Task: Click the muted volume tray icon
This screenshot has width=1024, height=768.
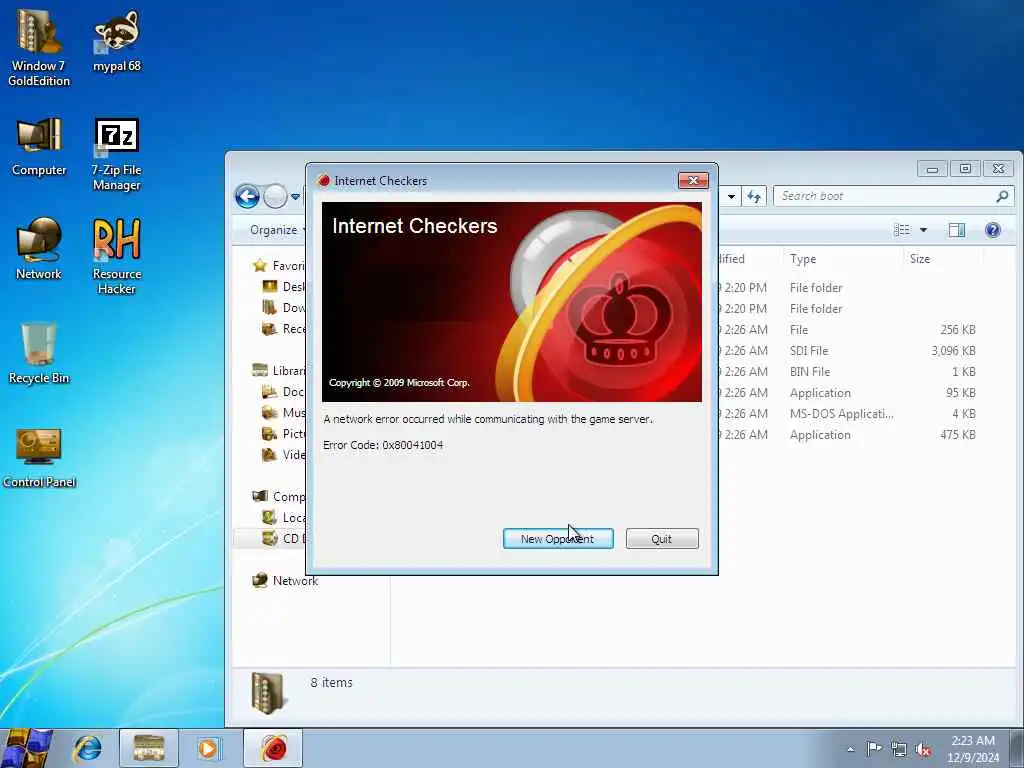Action: point(923,749)
